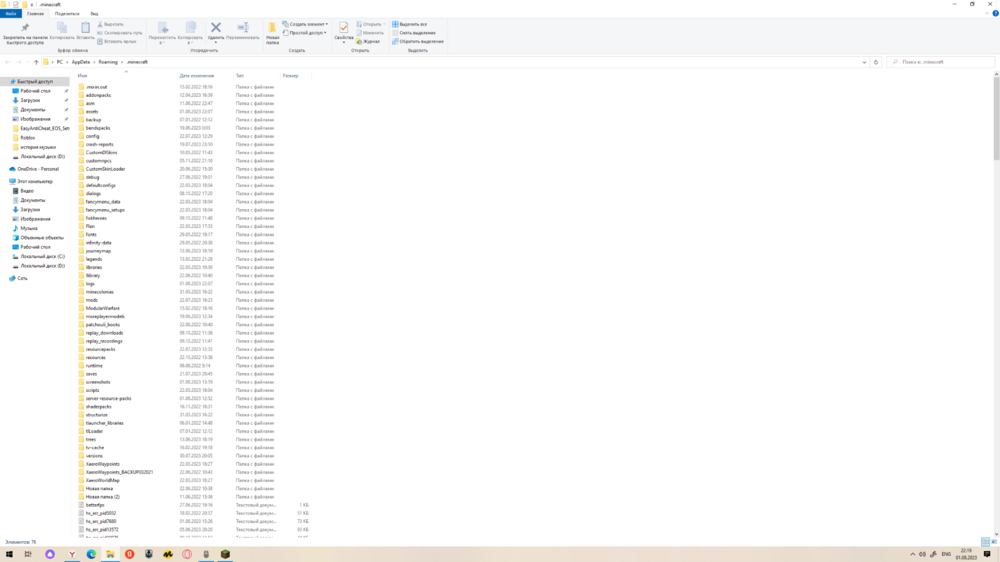Select Этот компьютер in the sidebar
This screenshot has height=562, width=1000.
[35, 181]
